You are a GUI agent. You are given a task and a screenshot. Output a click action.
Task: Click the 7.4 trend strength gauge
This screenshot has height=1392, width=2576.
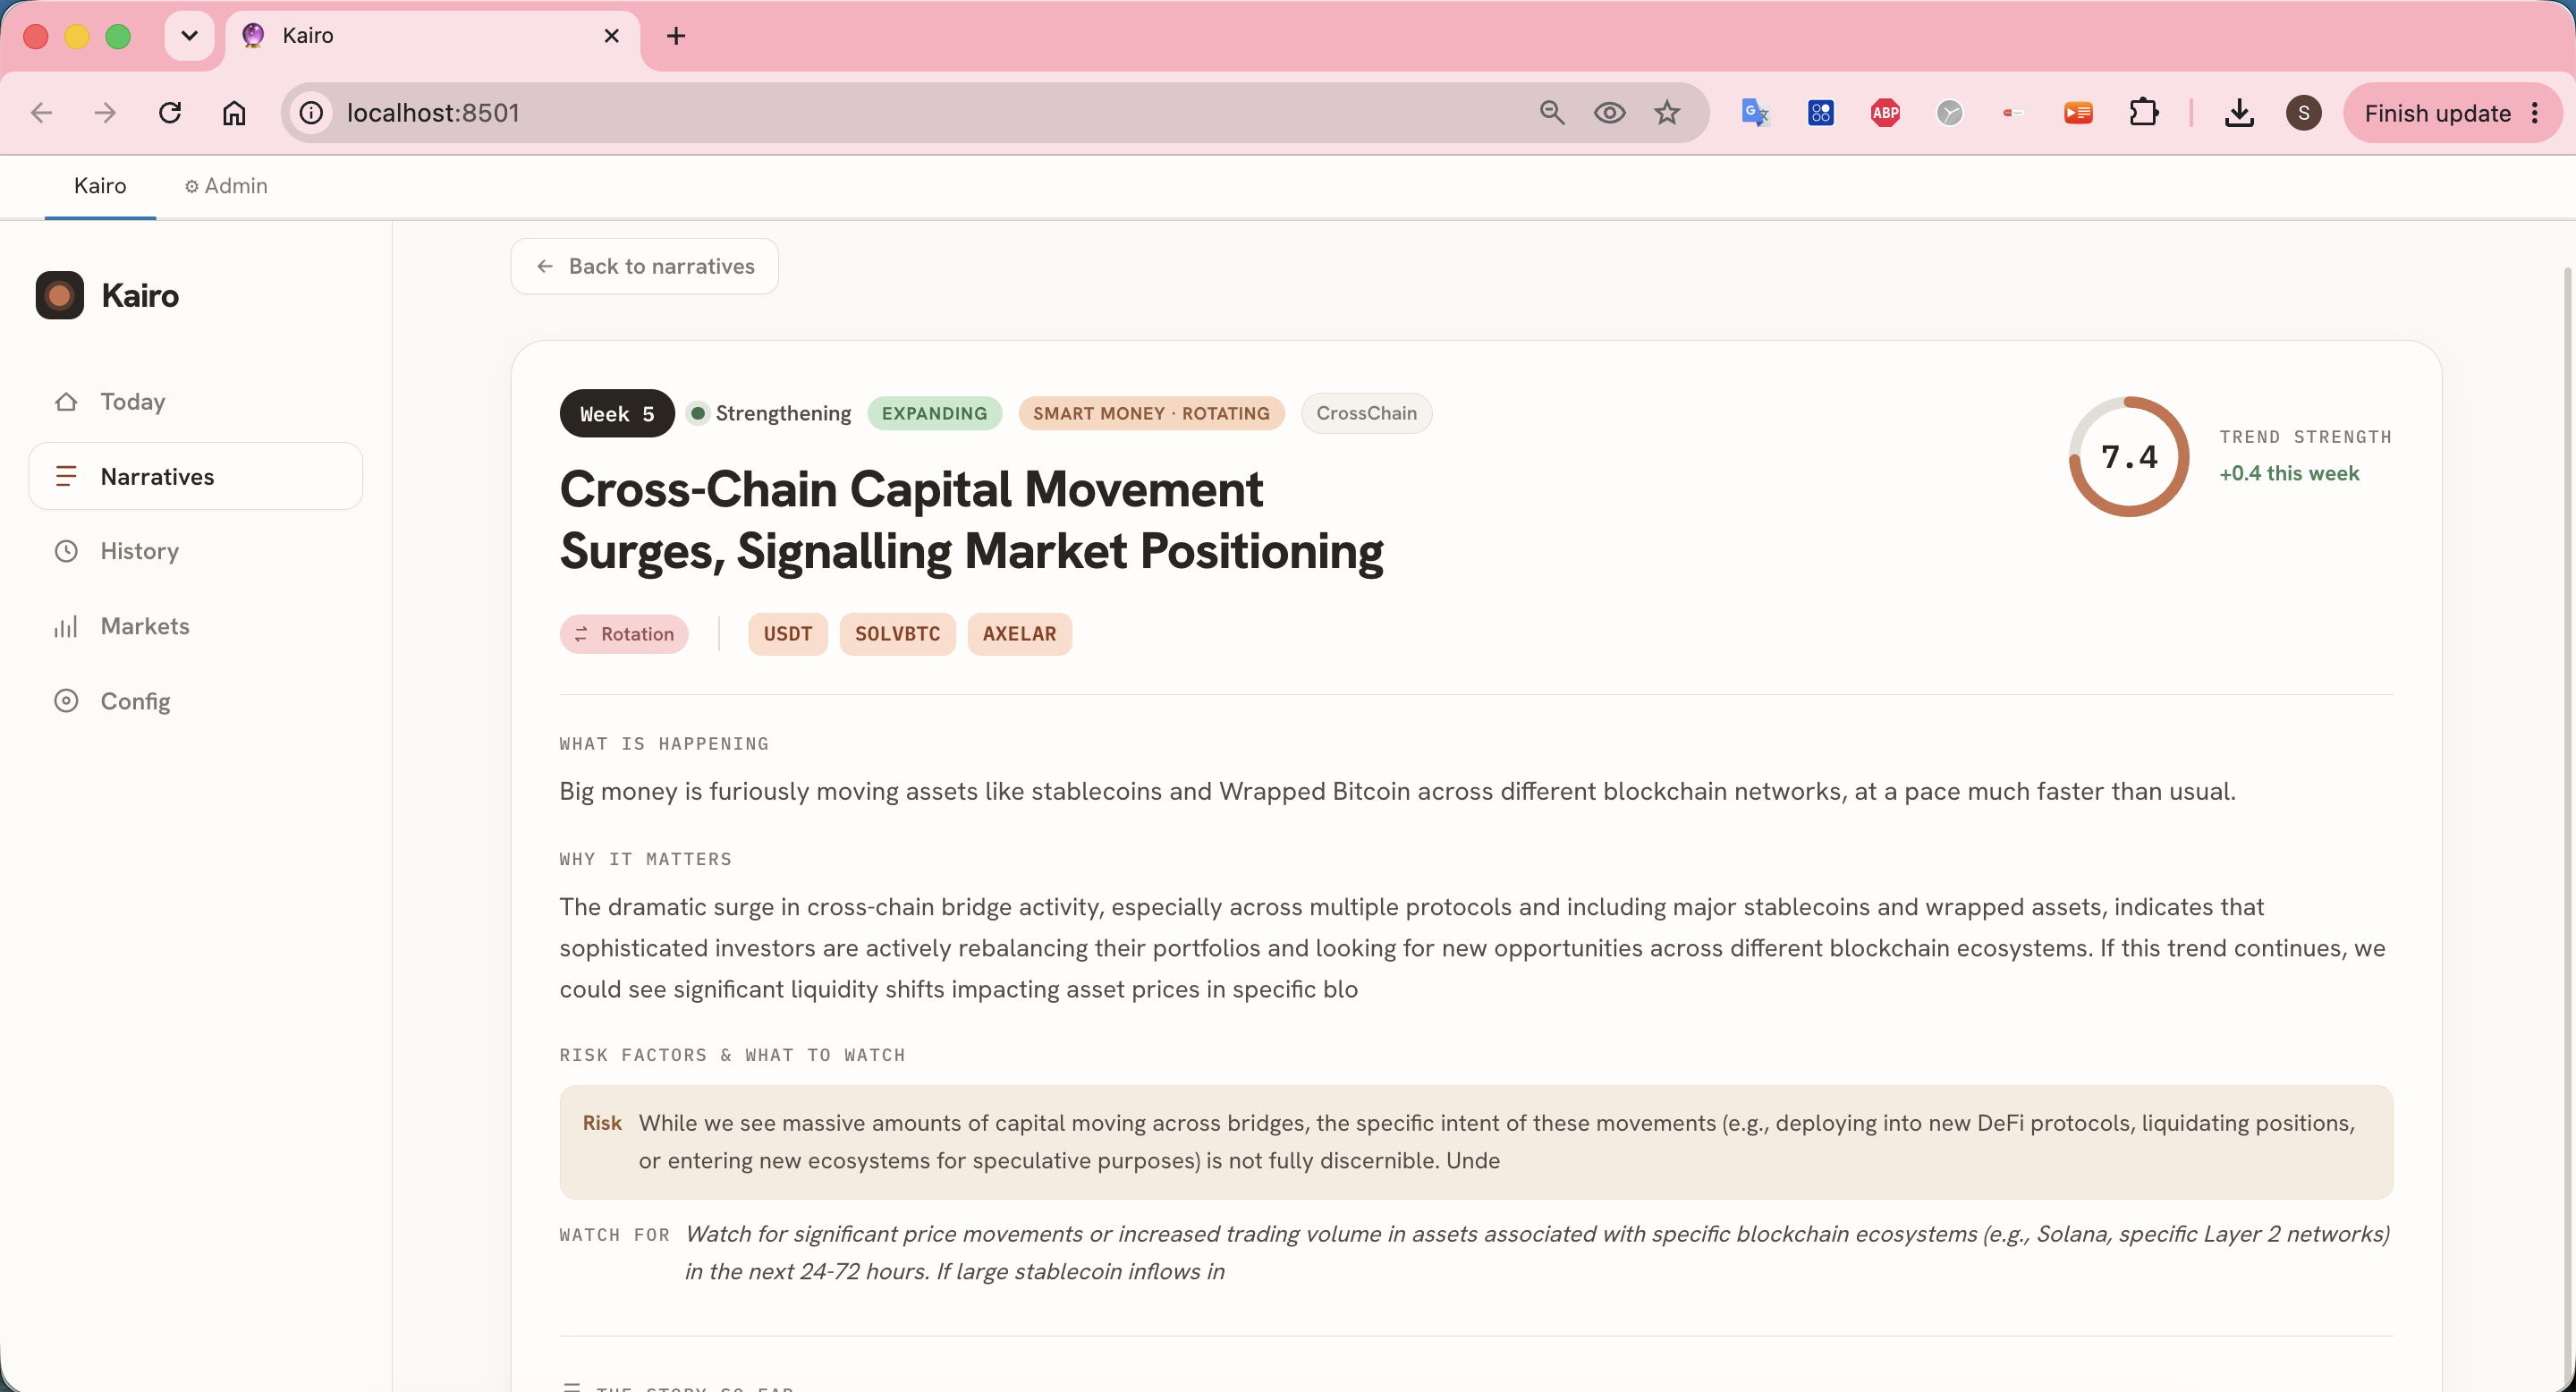coord(2129,457)
